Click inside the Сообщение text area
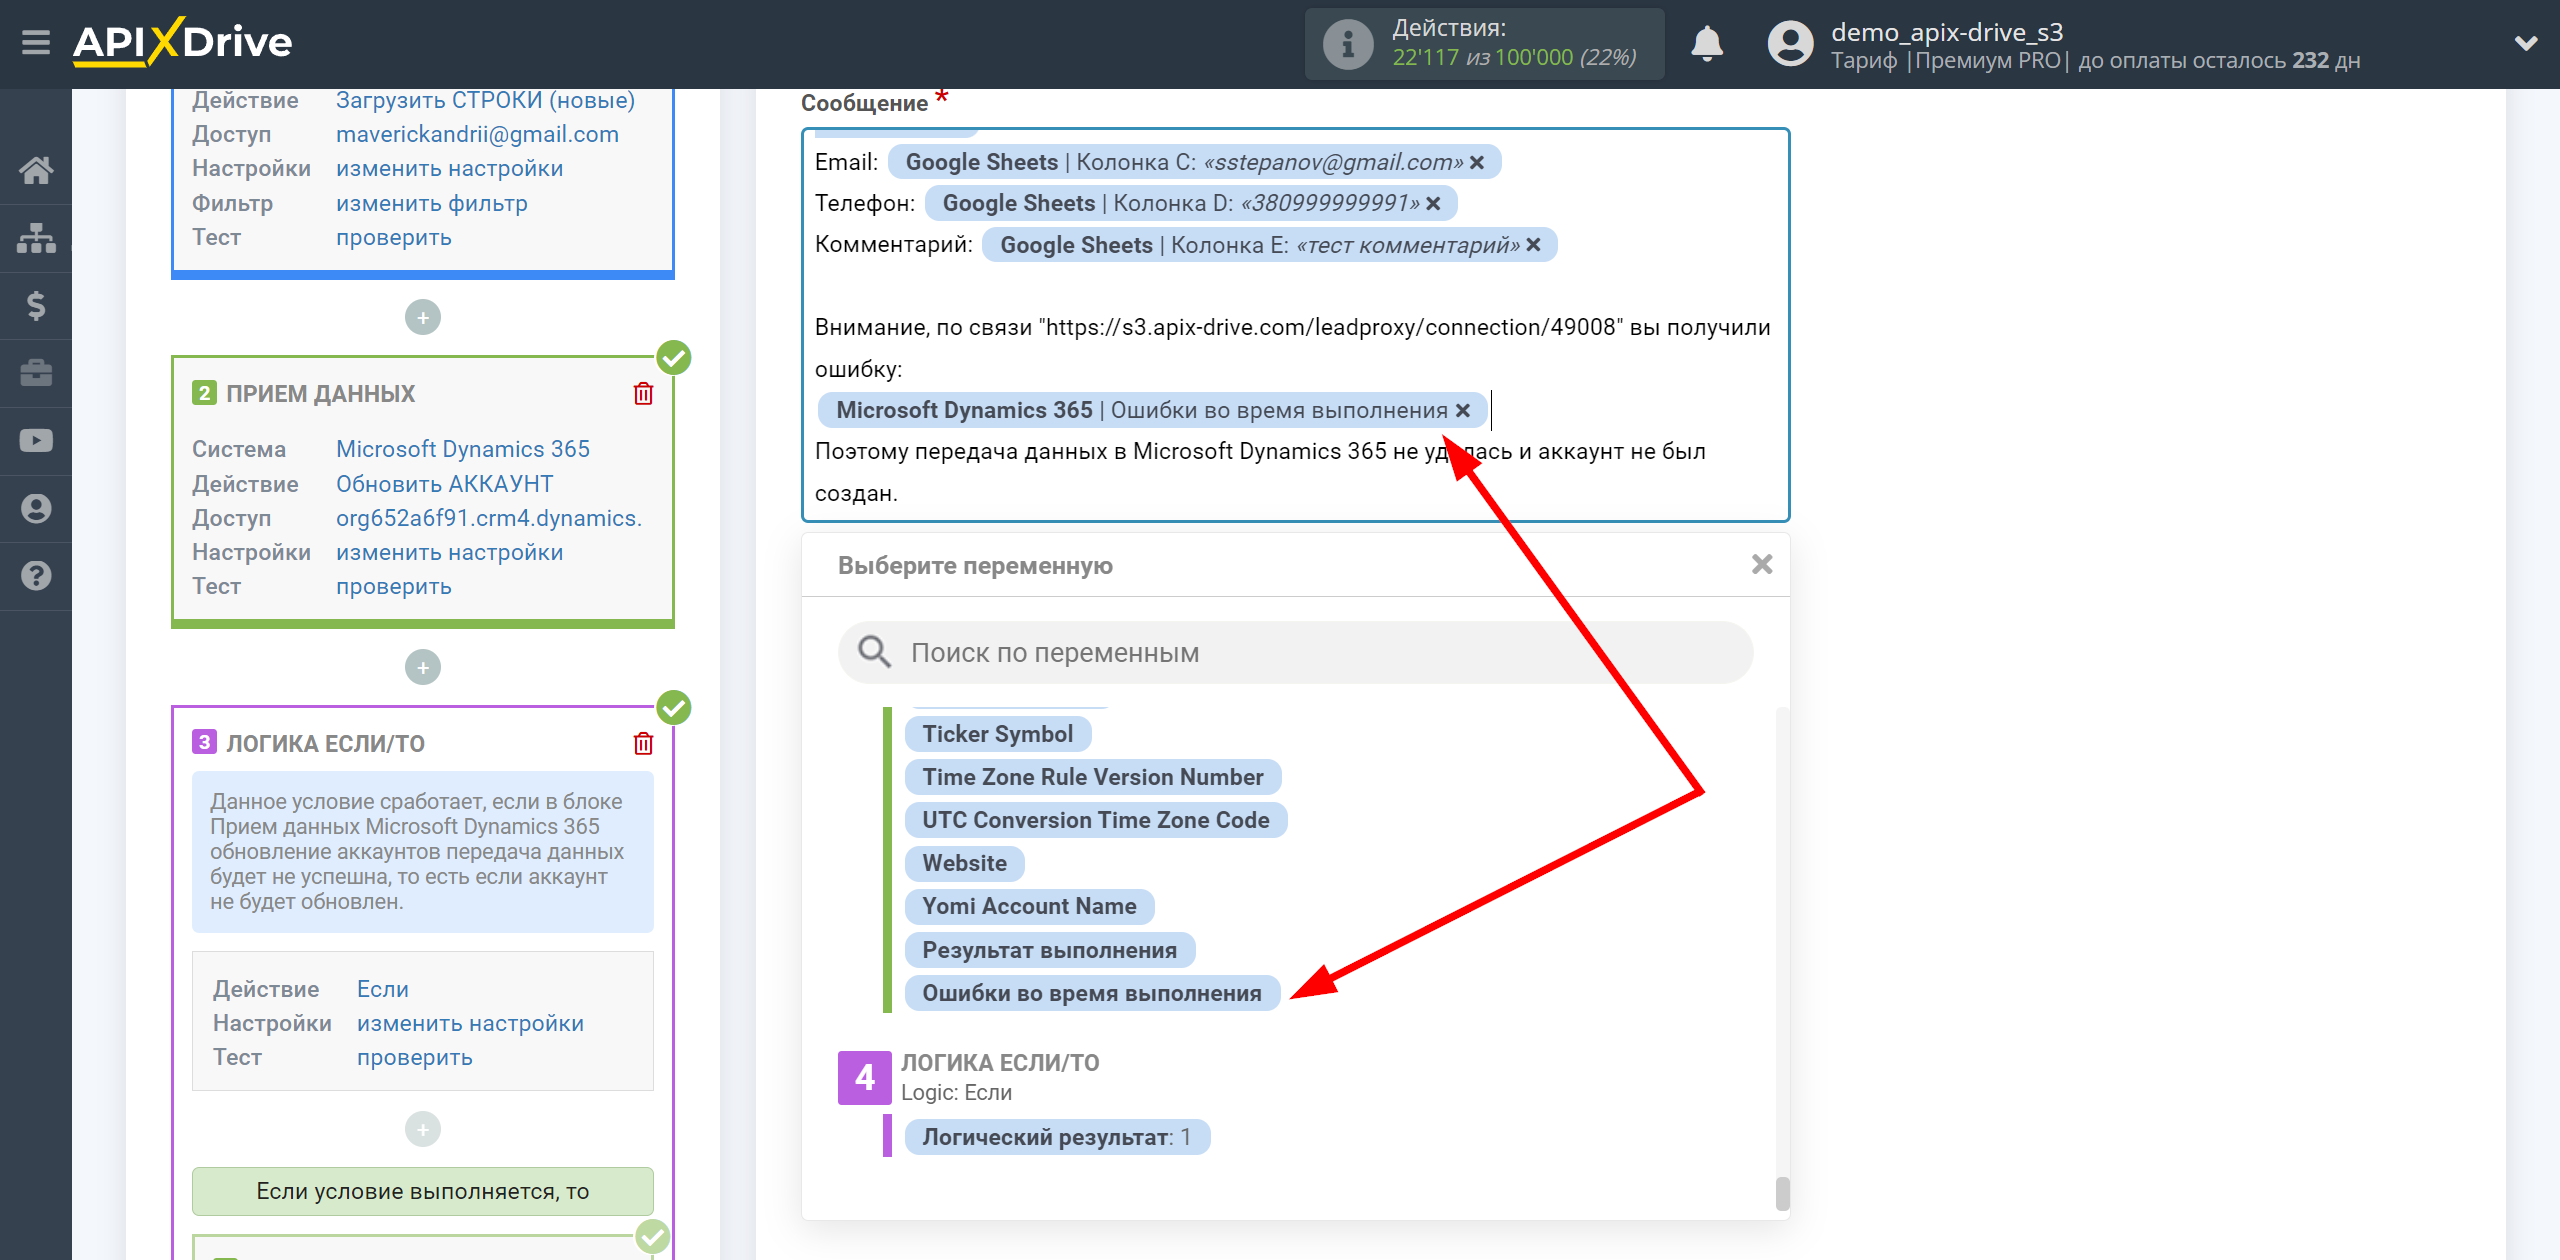Screen dimensions: 2560x1260 [1296, 325]
